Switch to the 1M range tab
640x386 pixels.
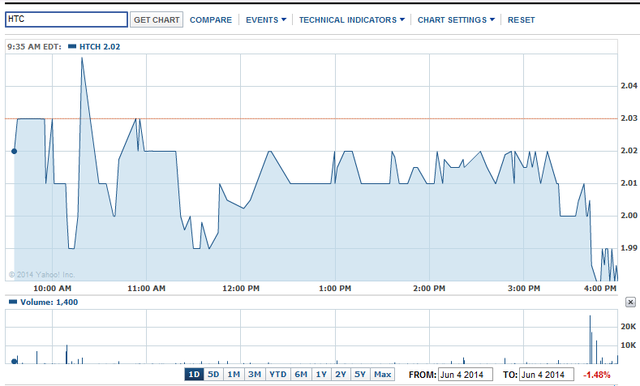(234, 374)
